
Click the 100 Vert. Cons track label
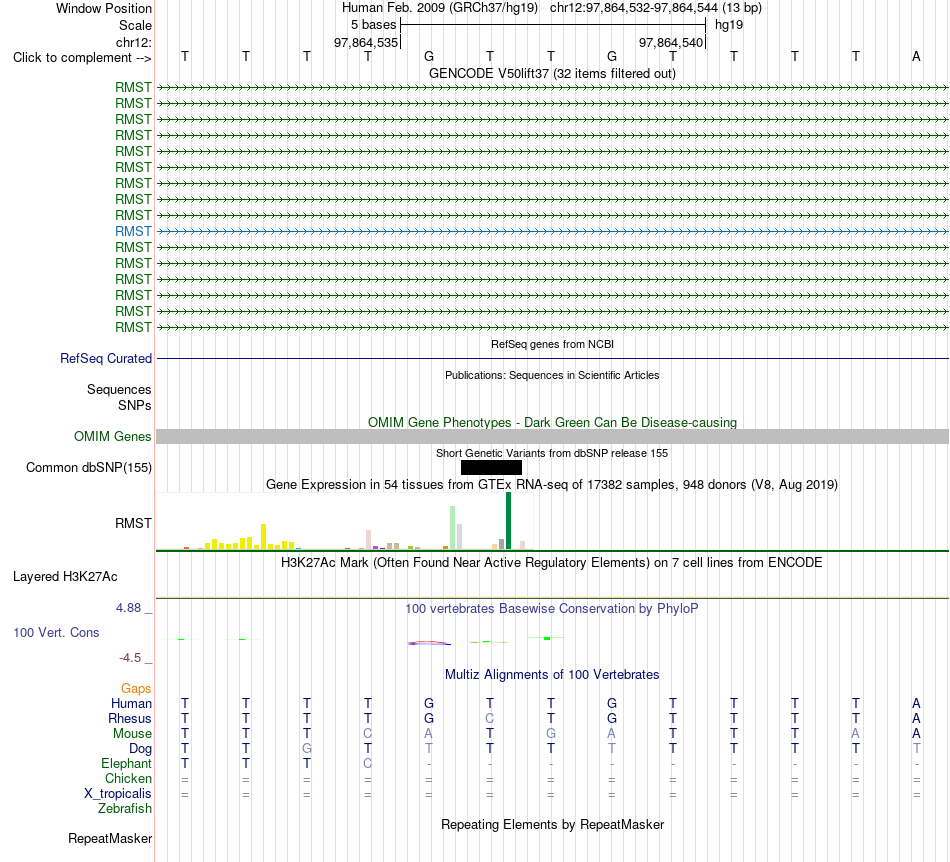56,632
